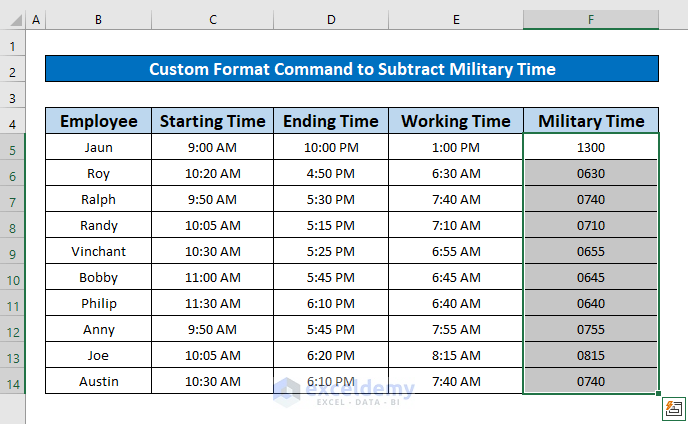The height and width of the screenshot is (424, 688).
Task: Select column D header
Action: (330, 19)
